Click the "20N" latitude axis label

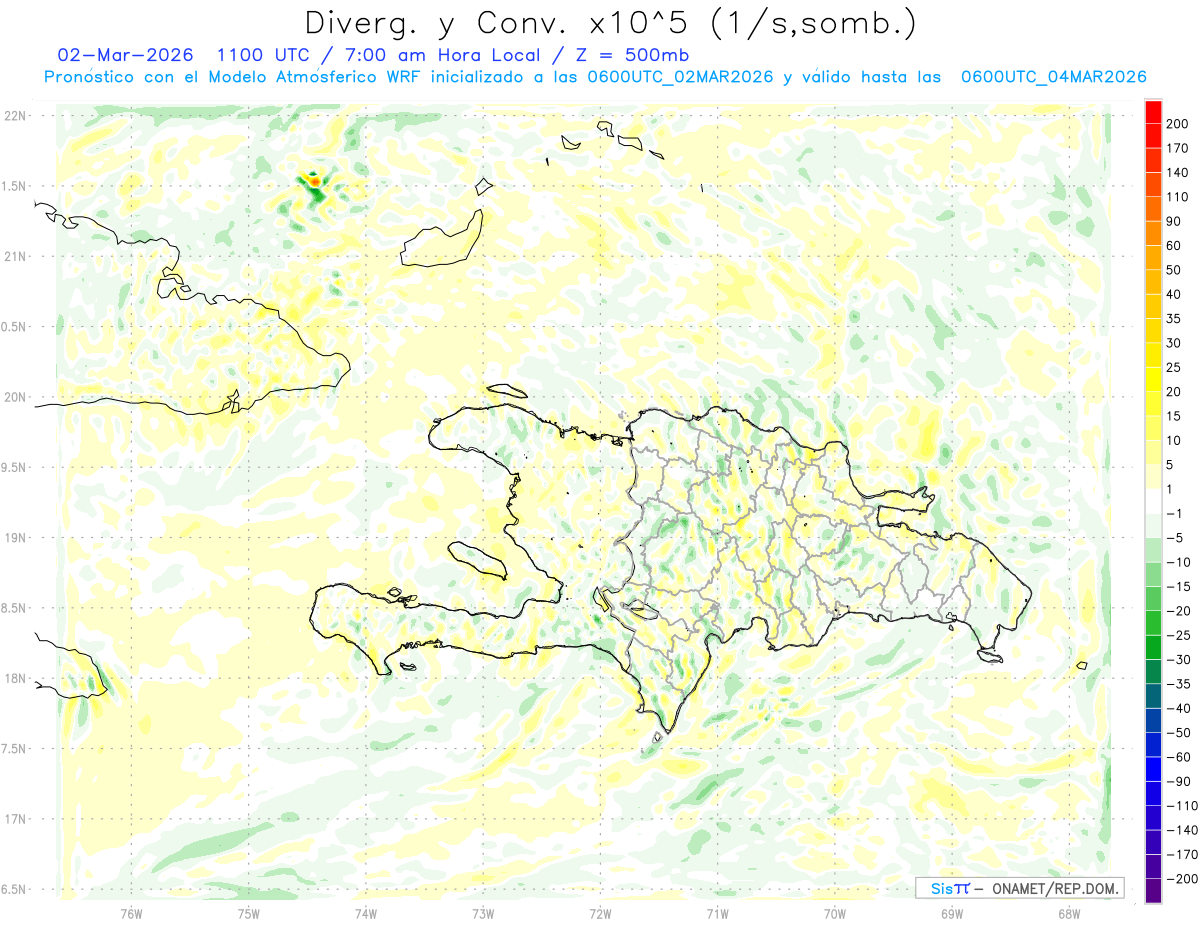pyautogui.click(x=14, y=397)
